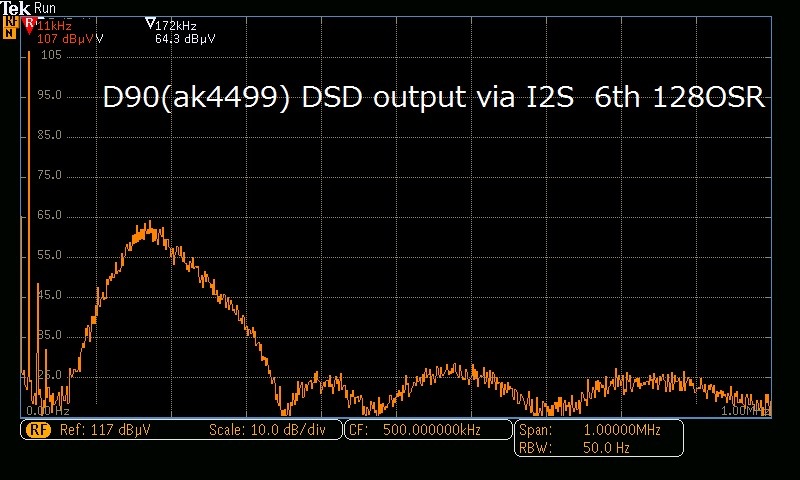Click the 65.0 axis label
The height and width of the screenshot is (480, 800).
coord(49,215)
